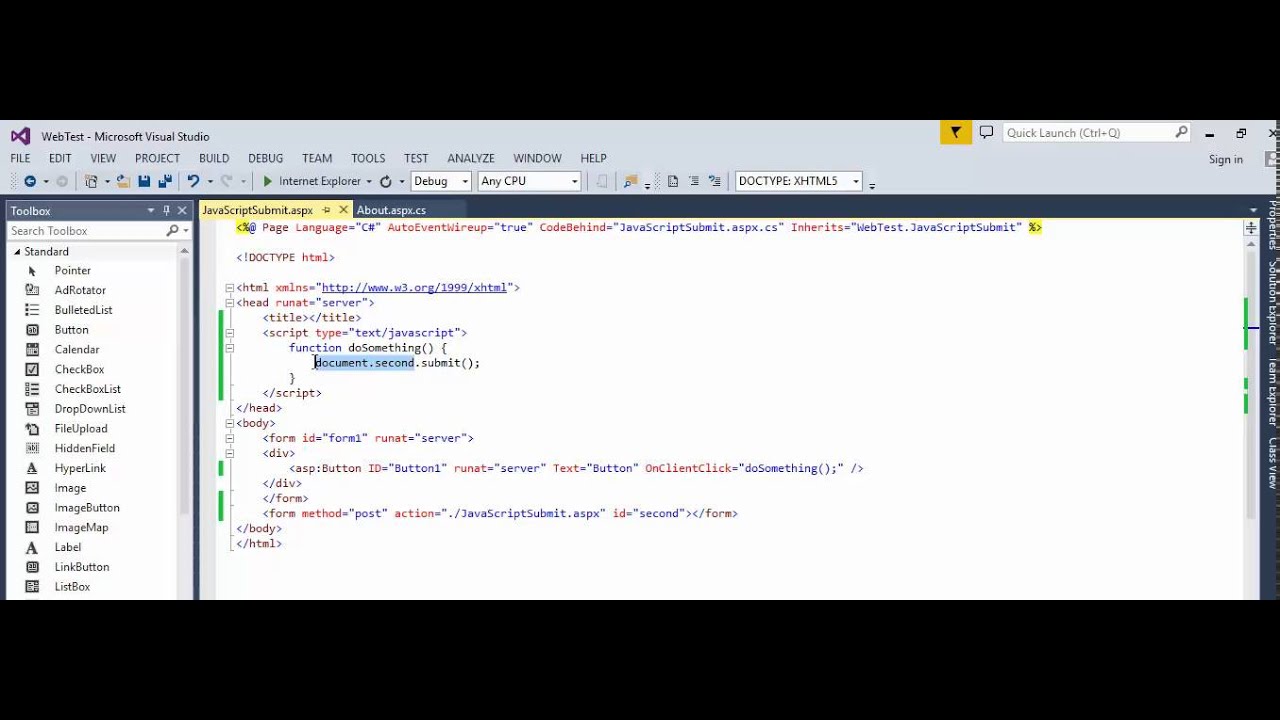1280x720 pixels.
Task: Open the w3.org xhtml namespace link
Action: click(414, 288)
